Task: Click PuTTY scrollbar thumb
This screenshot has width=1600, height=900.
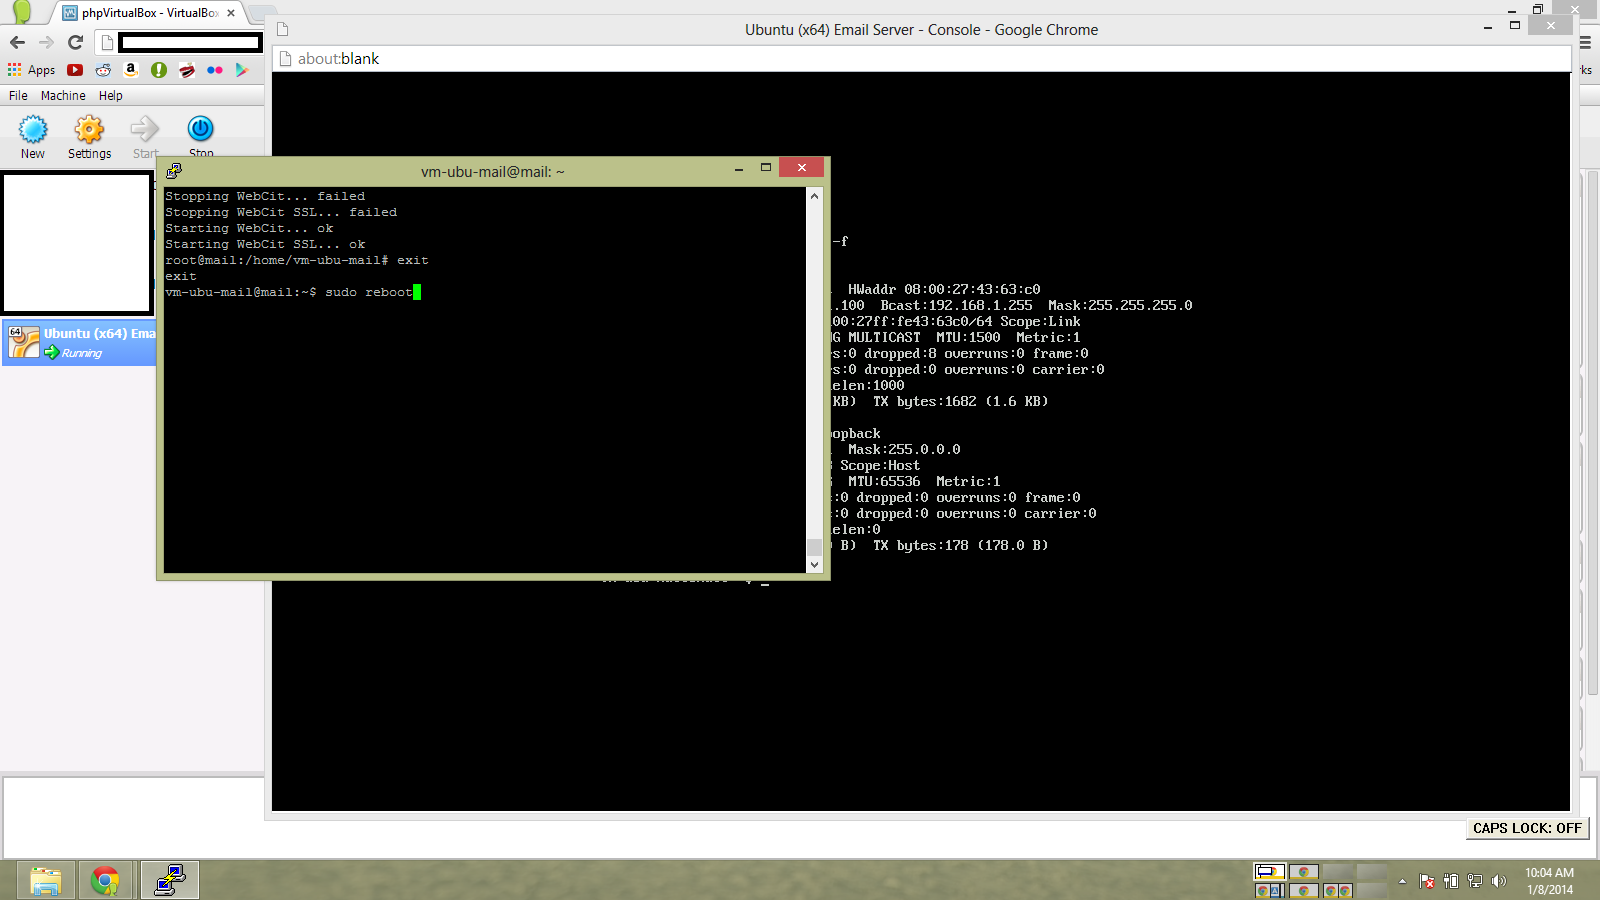Action: pos(814,547)
